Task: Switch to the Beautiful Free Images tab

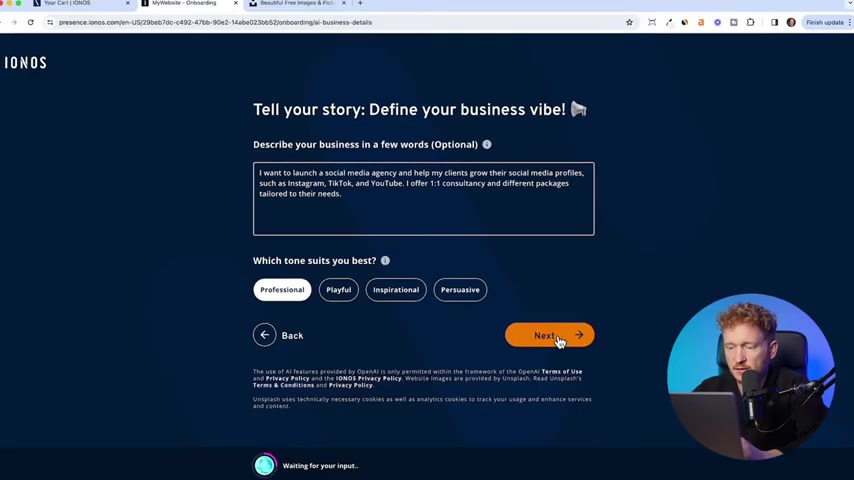Action: point(295,4)
